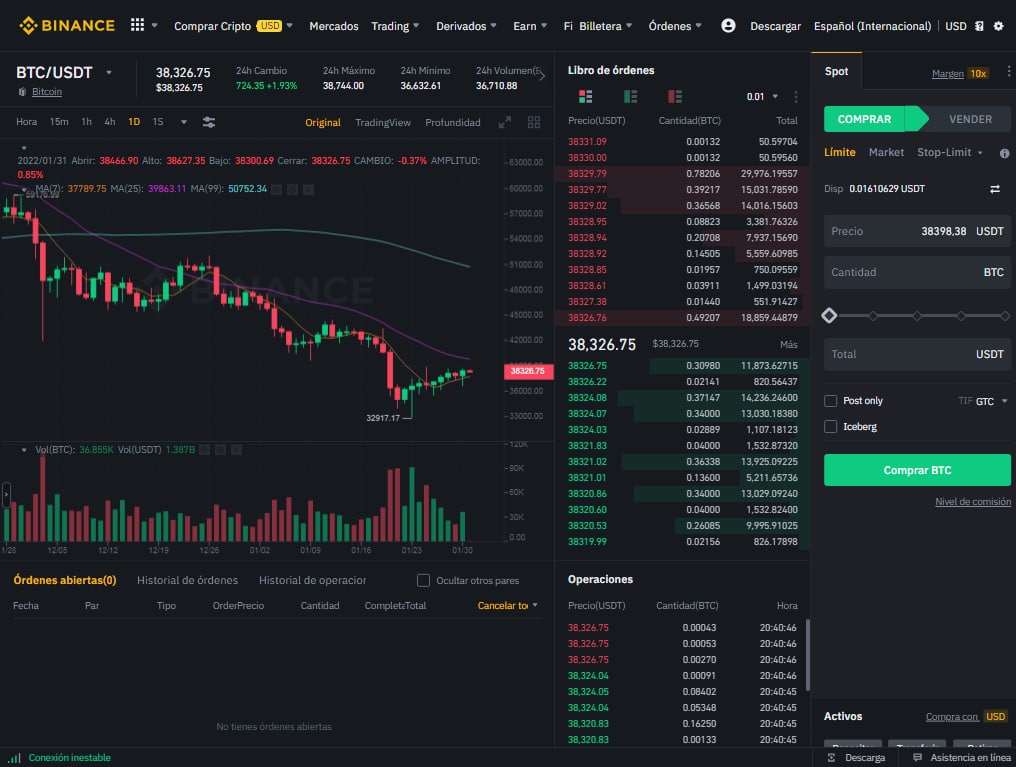Open the Nivel de comisión link
The image size is (1016, 767).
pyautogui.click(x=972, y=501)
